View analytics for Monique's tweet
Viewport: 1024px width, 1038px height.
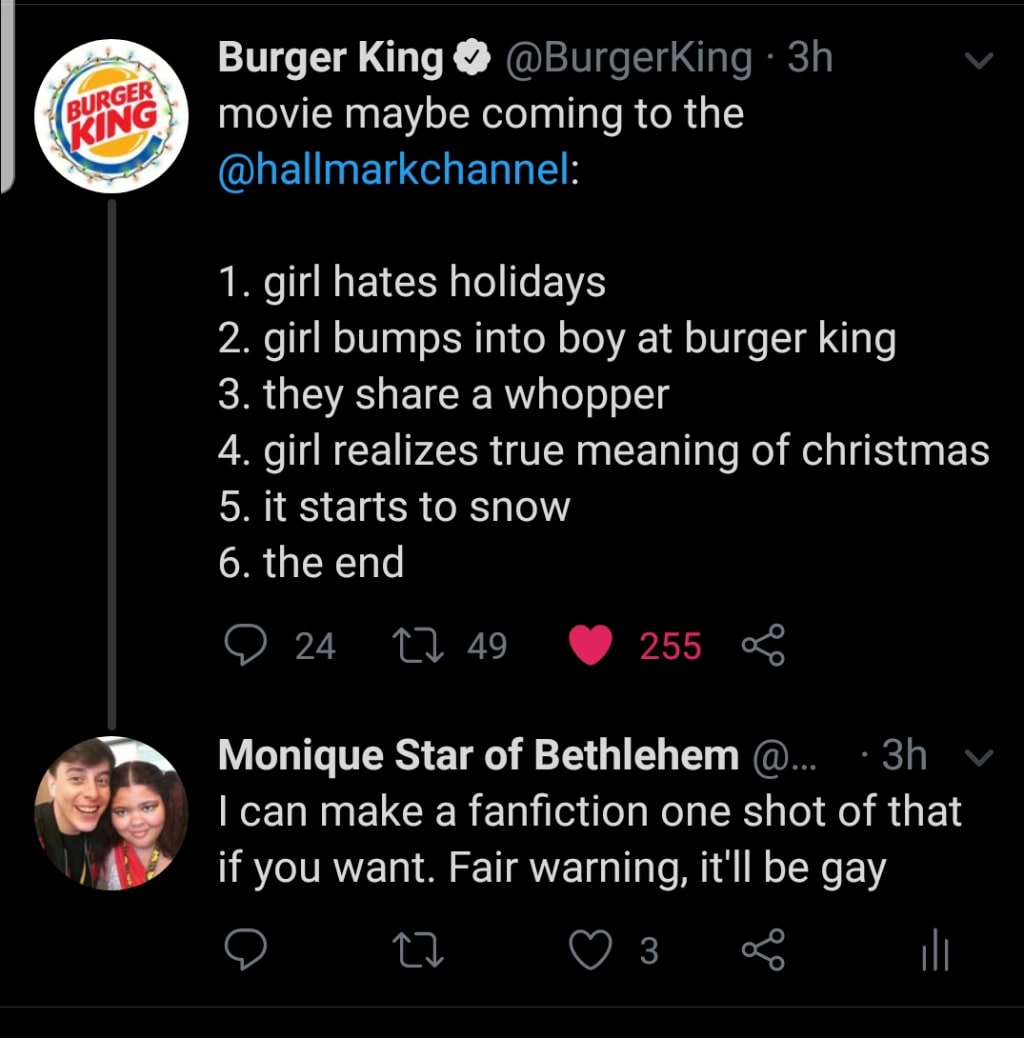click(933, 951)
